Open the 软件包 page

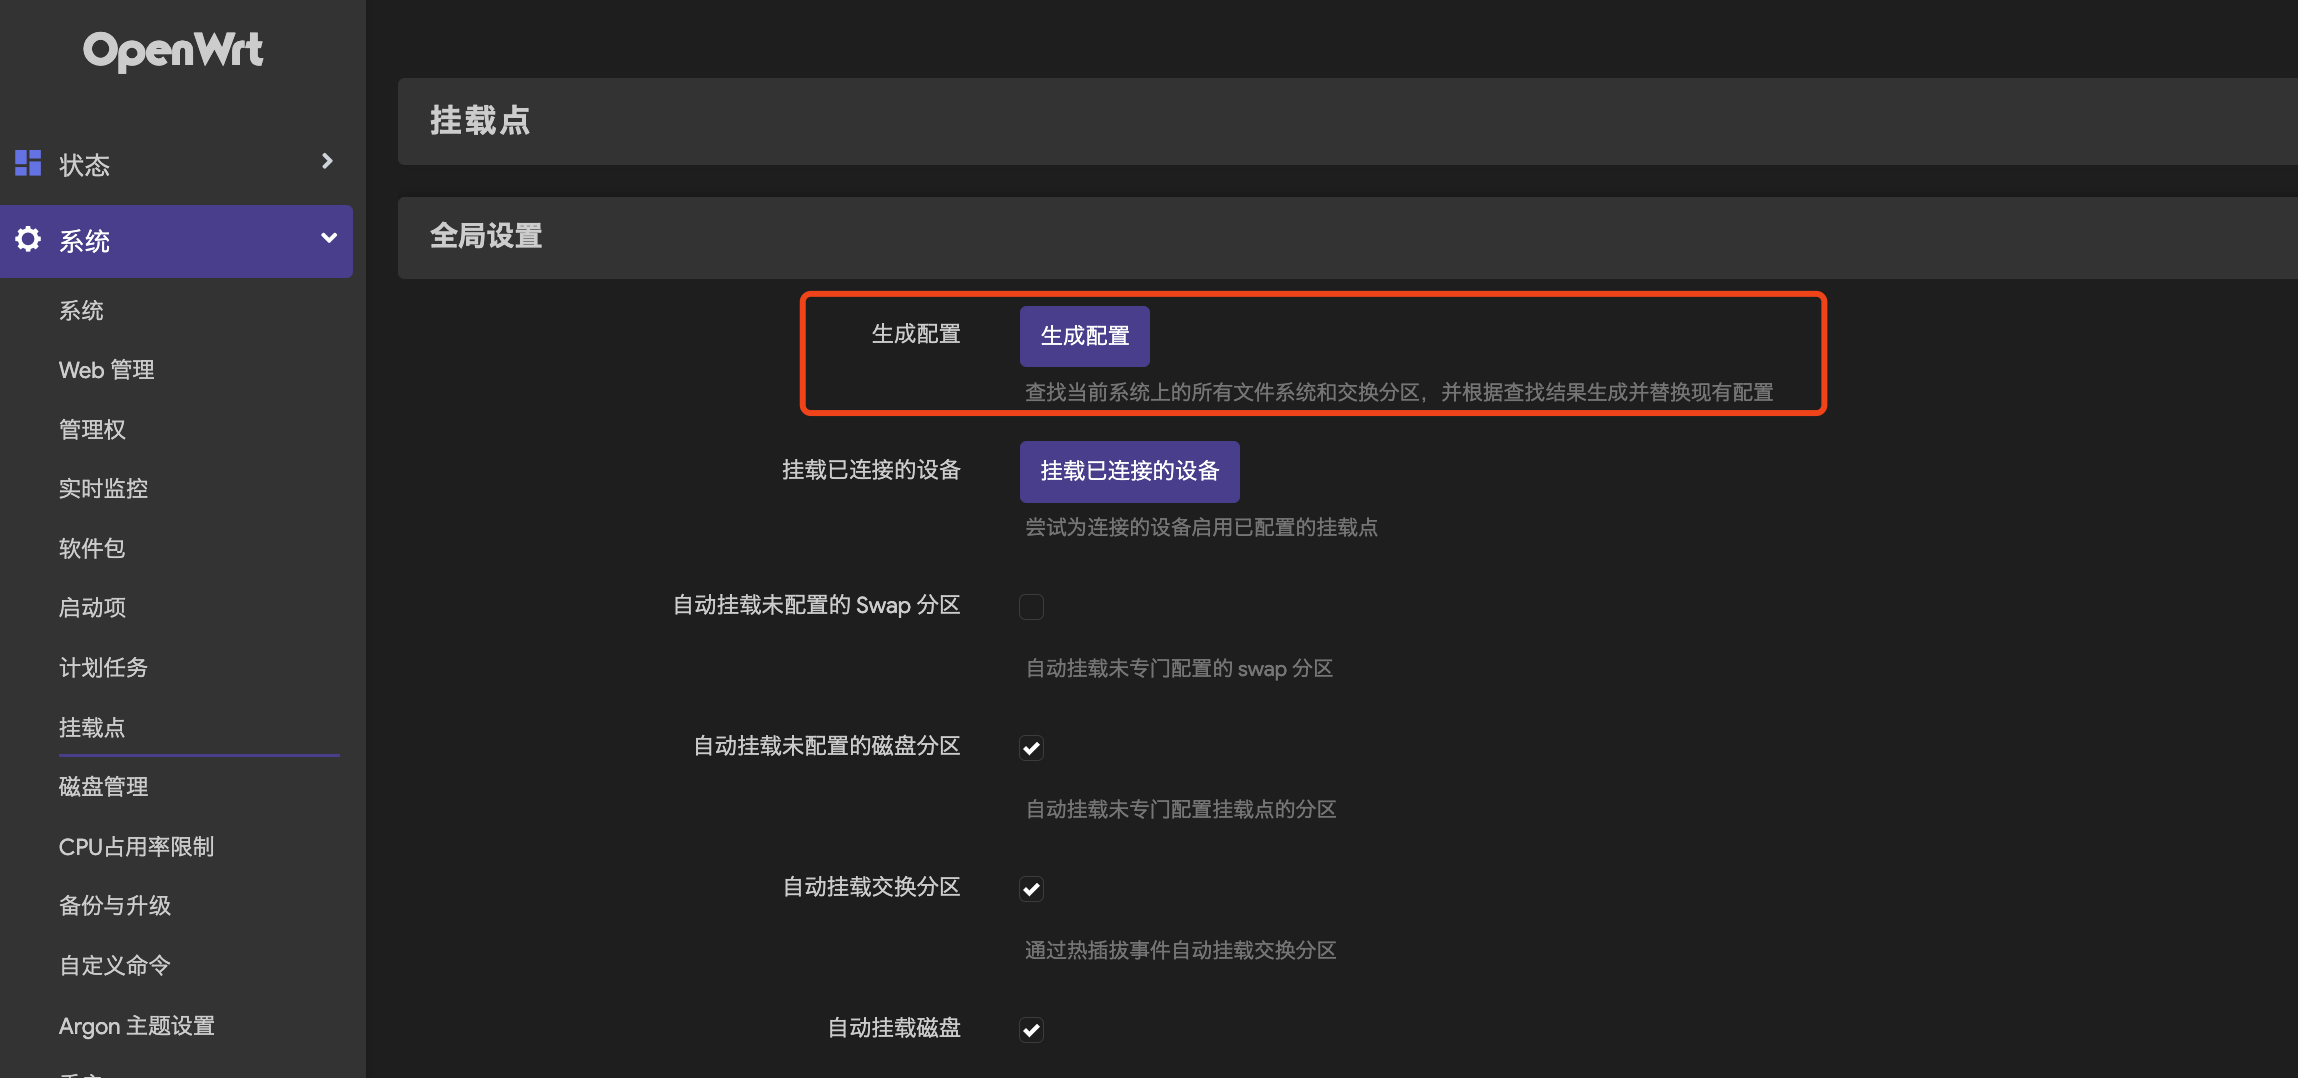pos(92,548)
